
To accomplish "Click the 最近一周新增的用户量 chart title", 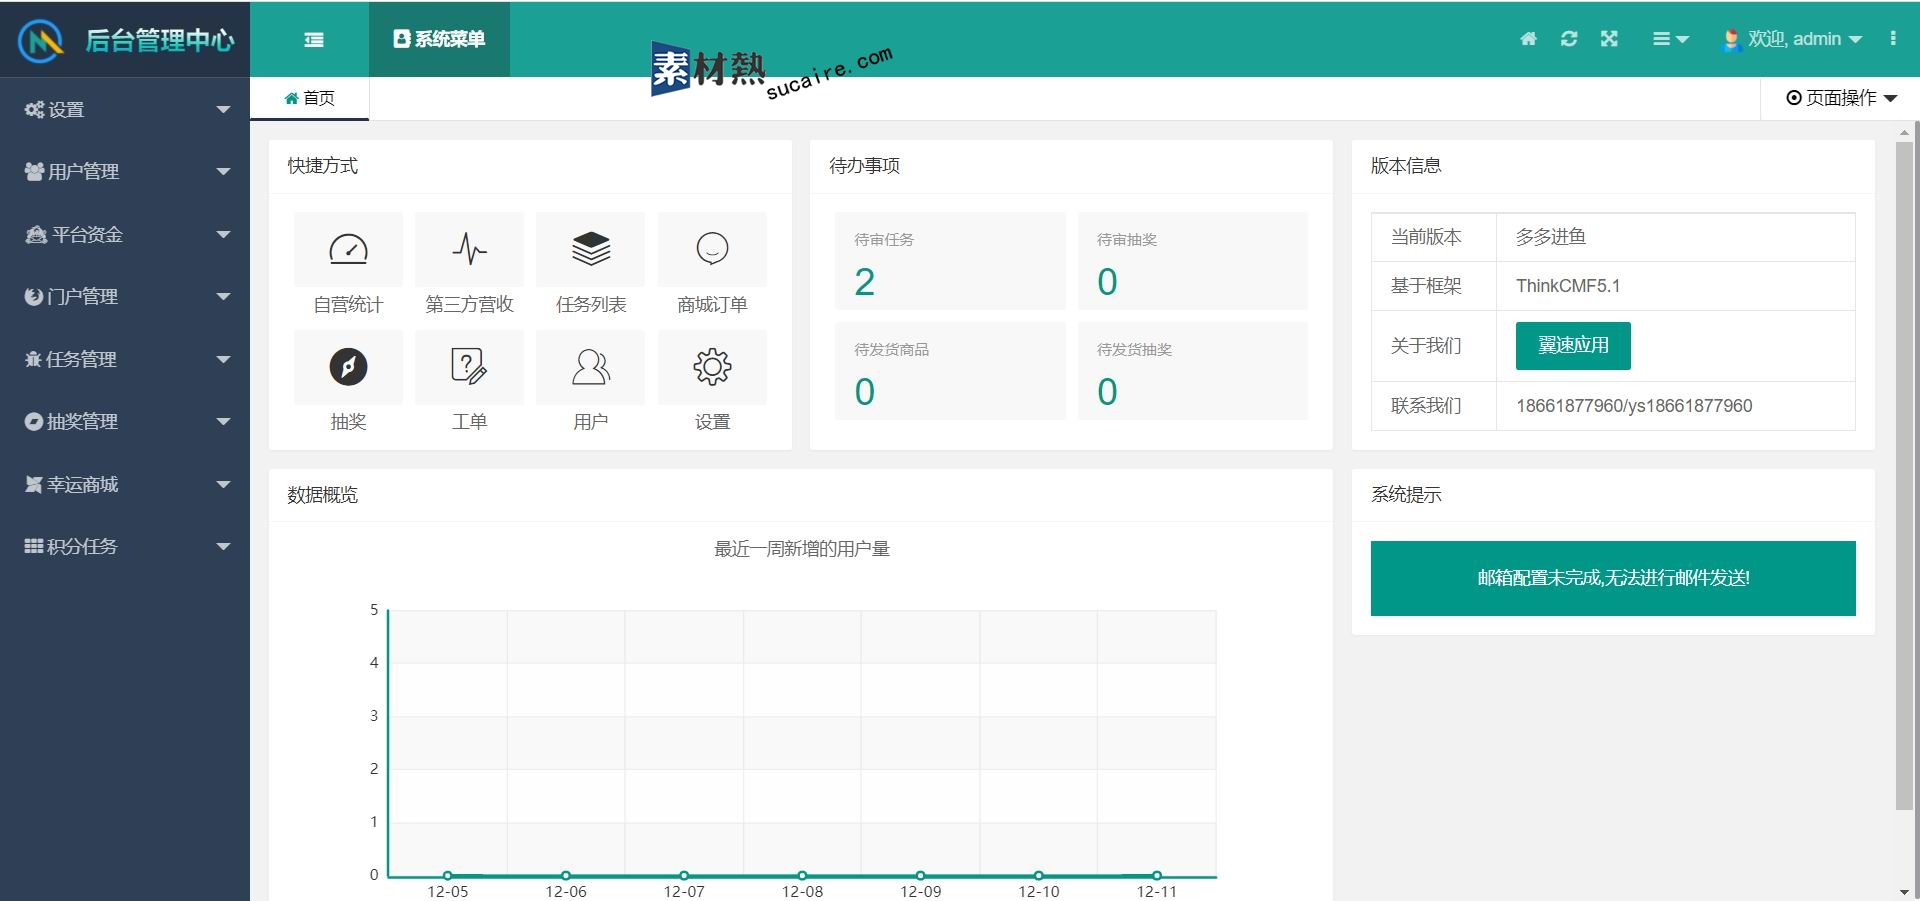I will pyautogui.click(x=802, y=549).
